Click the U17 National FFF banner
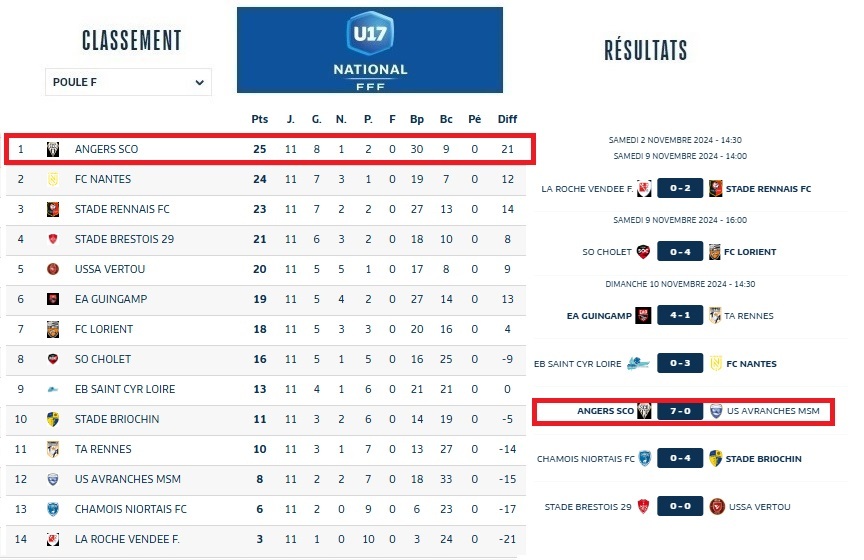864x560 pixels. (x=370, y=50)
